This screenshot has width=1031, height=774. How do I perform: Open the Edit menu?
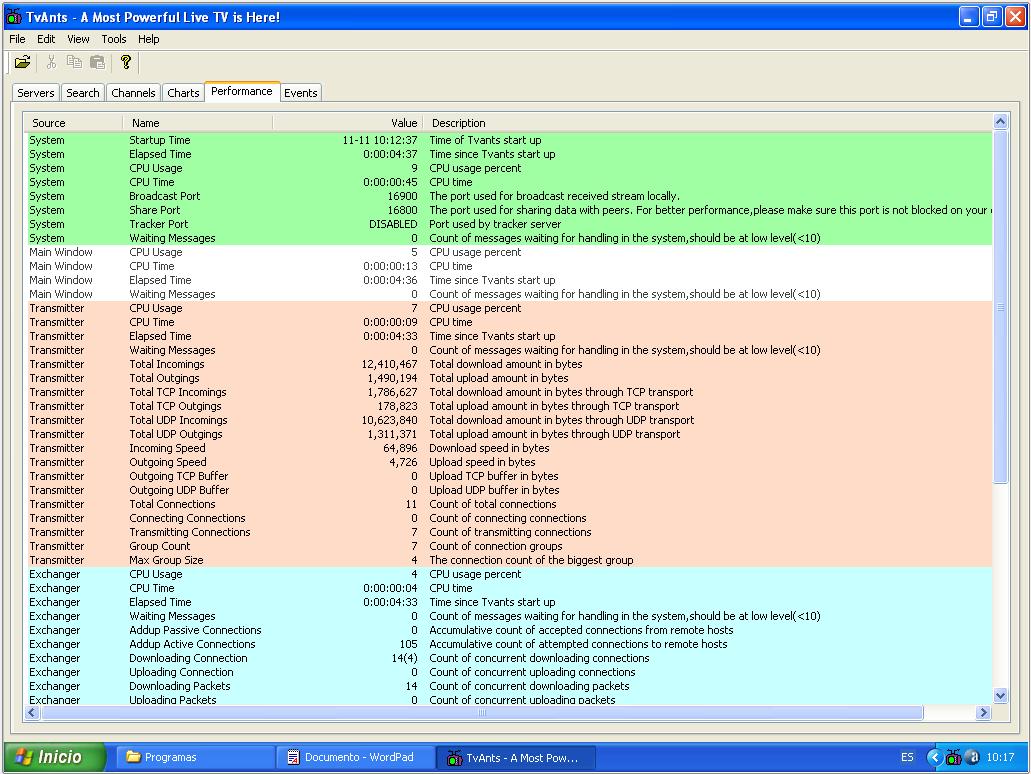(46, 39)
